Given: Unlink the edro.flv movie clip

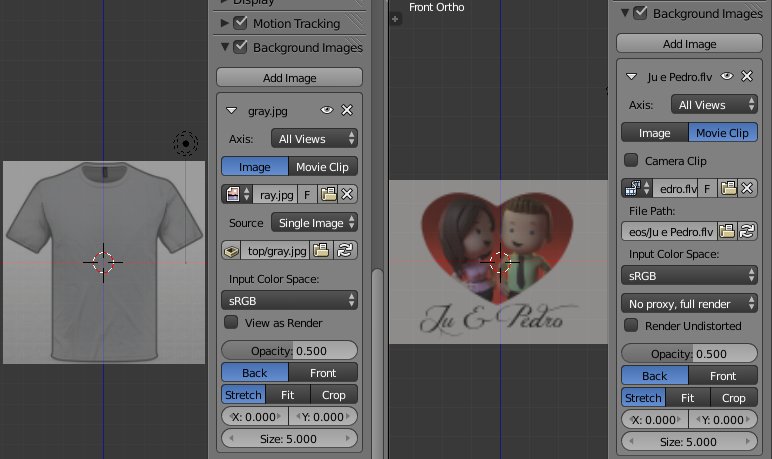Looking at the screenshot, I should [747, 189].
